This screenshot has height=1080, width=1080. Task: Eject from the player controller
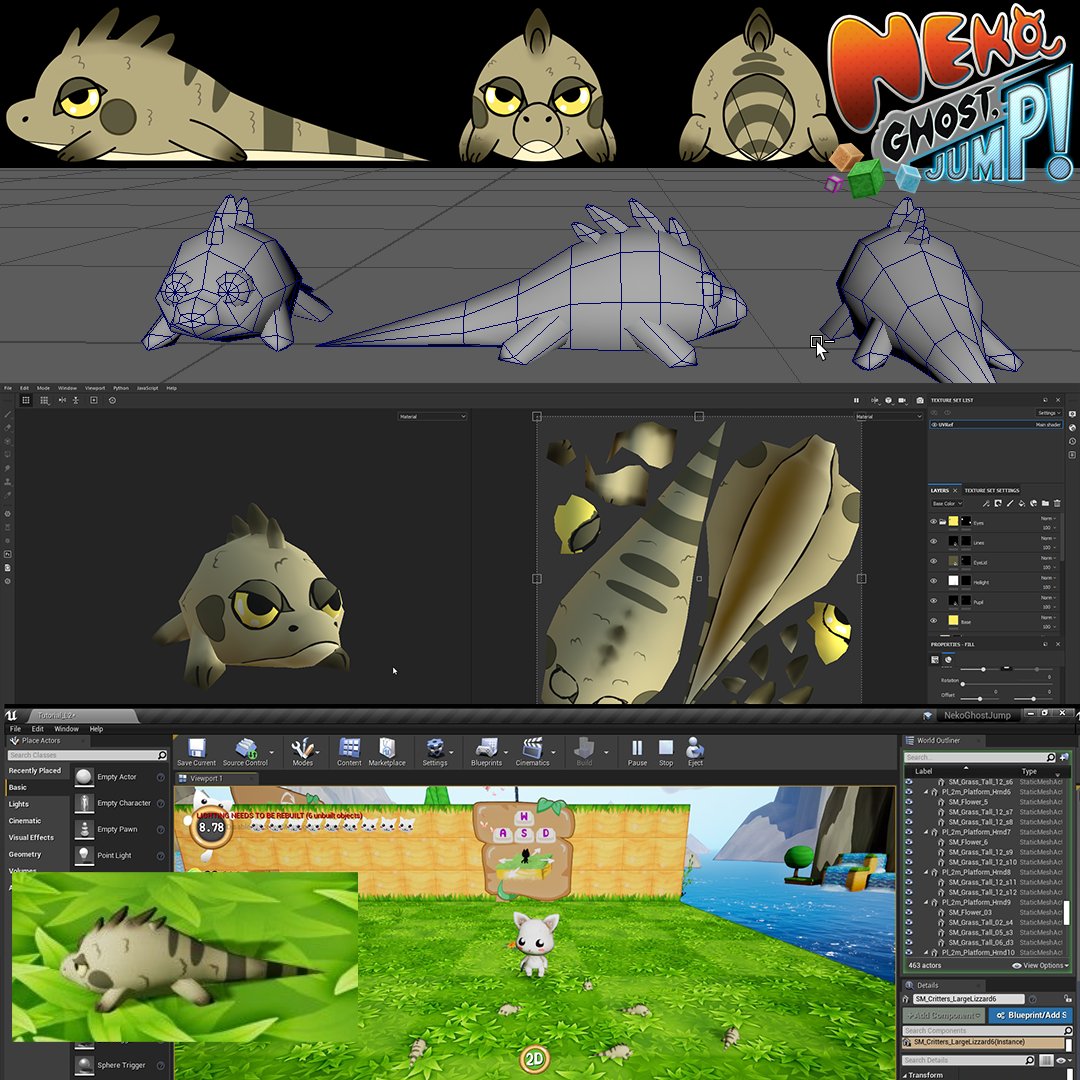point(695,751)
